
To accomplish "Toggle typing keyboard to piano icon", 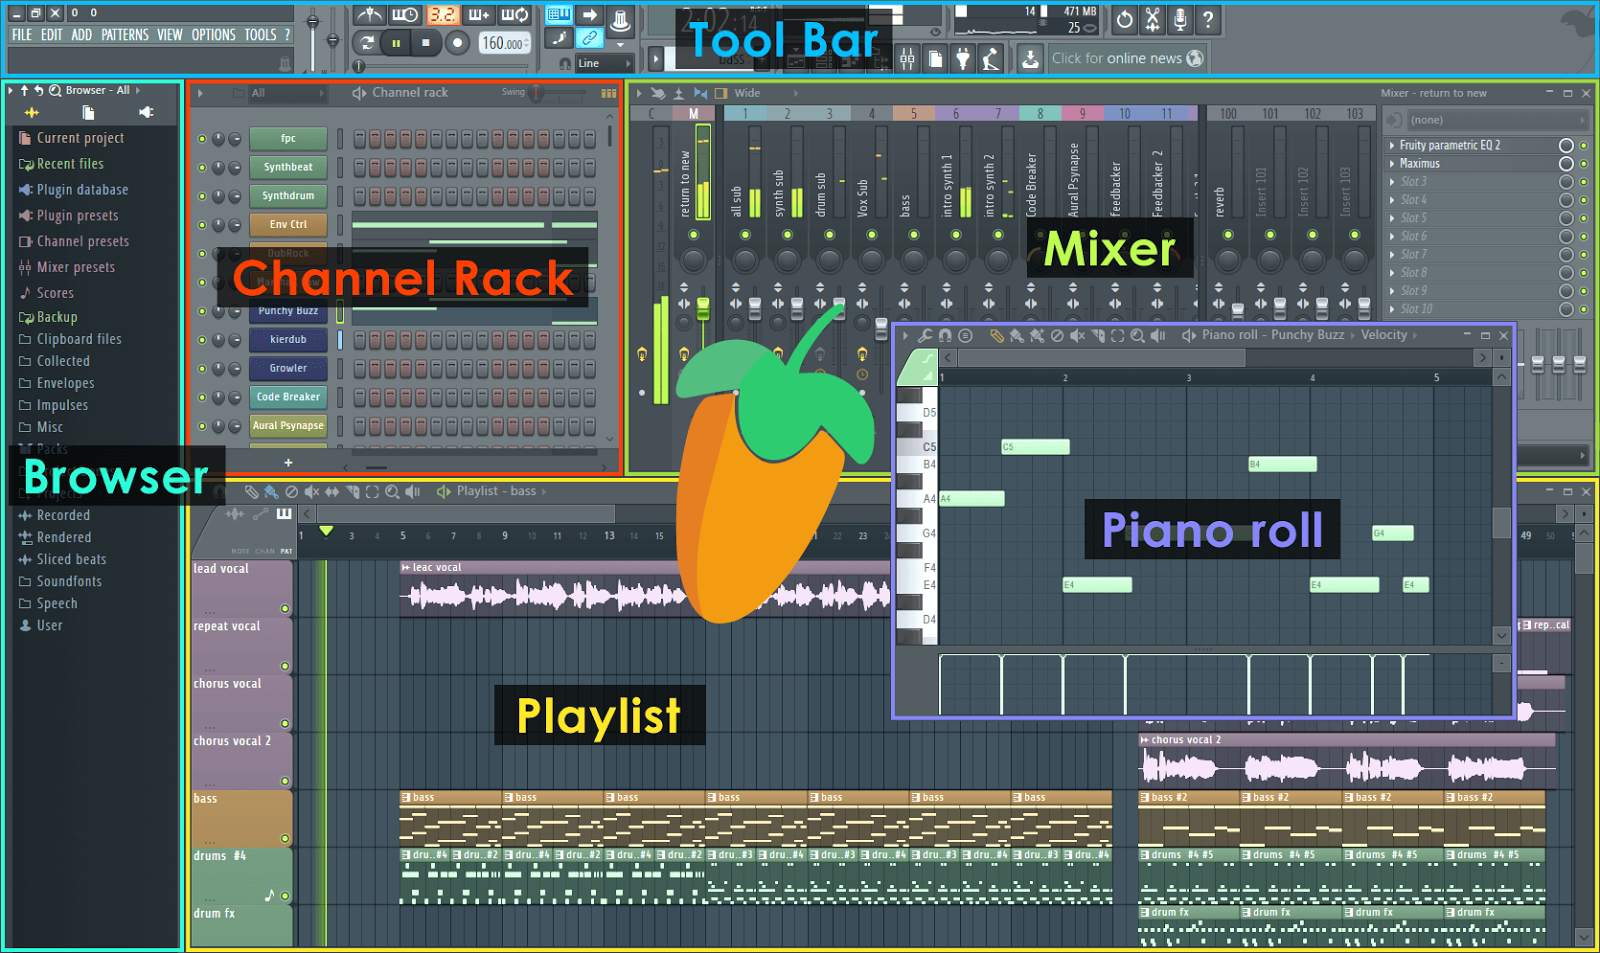I will coord(558,15).
